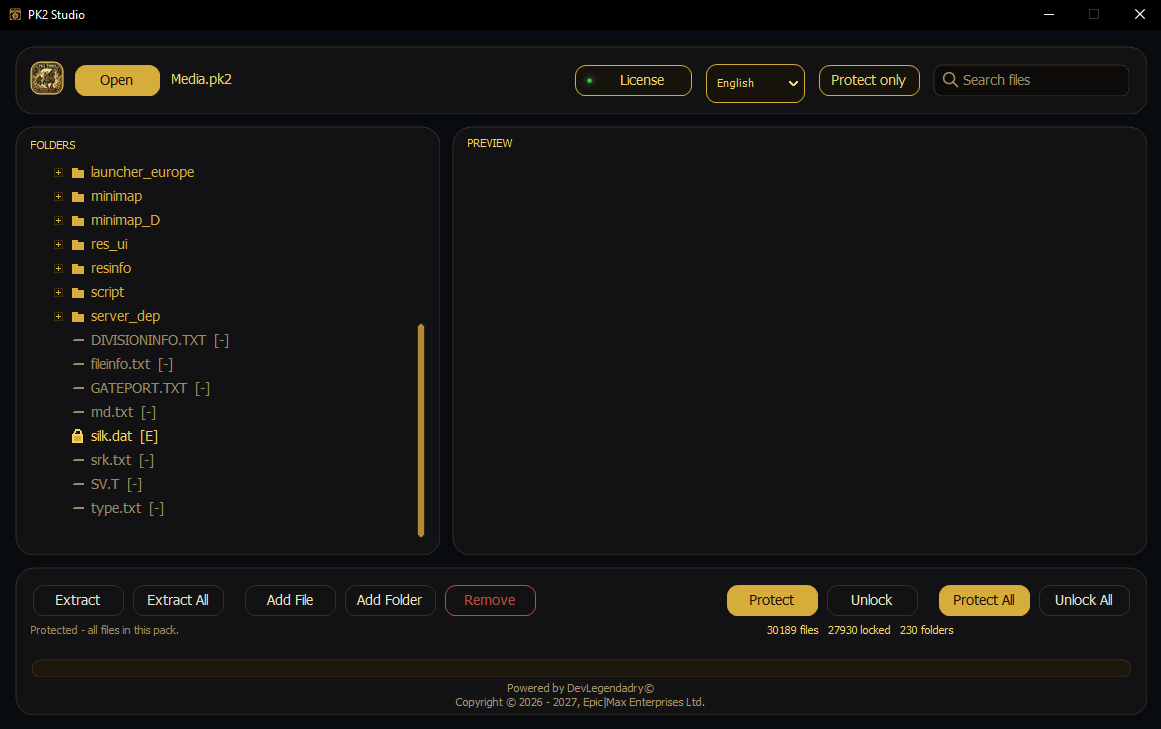1161x729 pixels.
Task: Expand the res_ui folder node
Action: tap(58, 245)
